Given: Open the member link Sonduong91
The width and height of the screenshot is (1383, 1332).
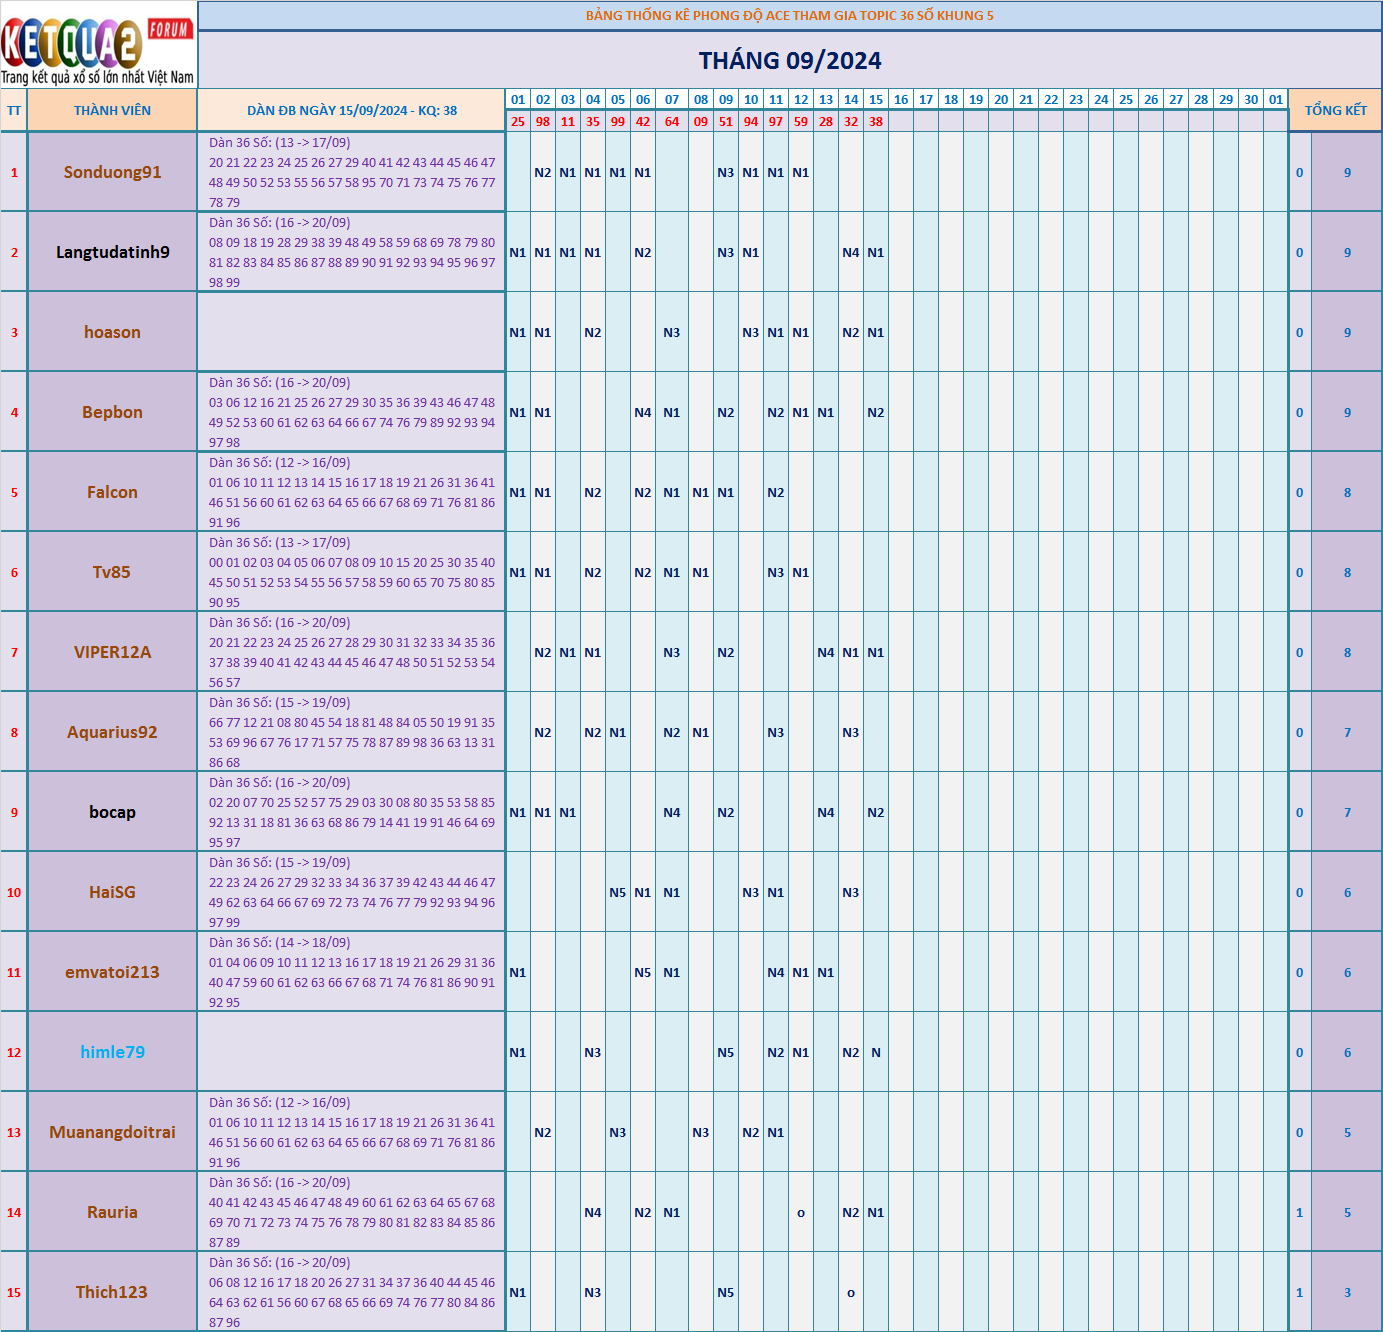Looking at the screenshot, I should point(112,172).
